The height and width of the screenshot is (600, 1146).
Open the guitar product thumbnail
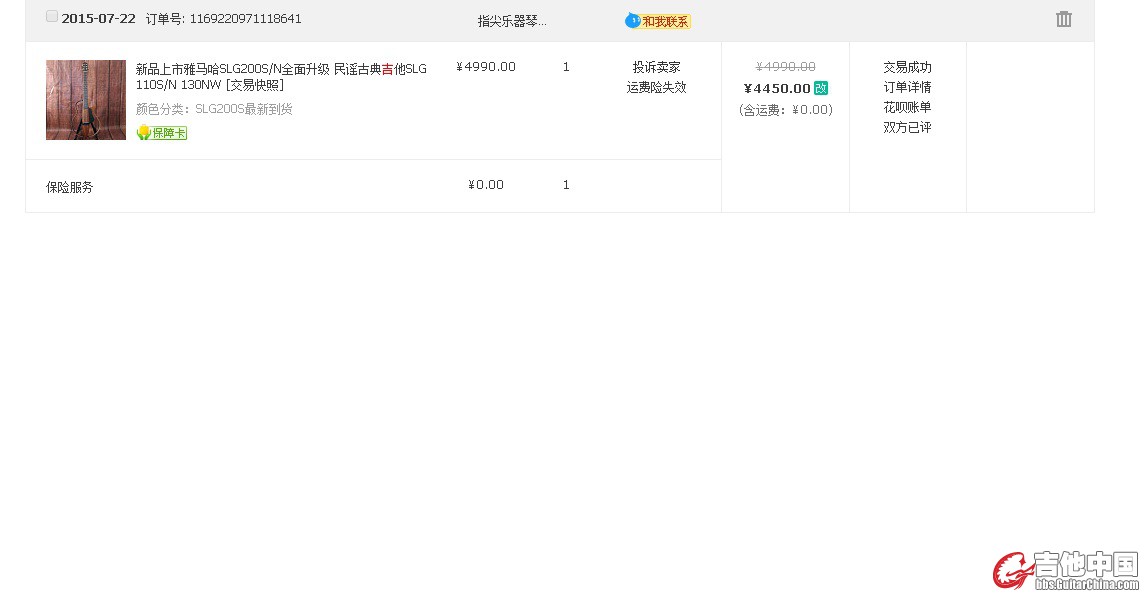point(86,99)
